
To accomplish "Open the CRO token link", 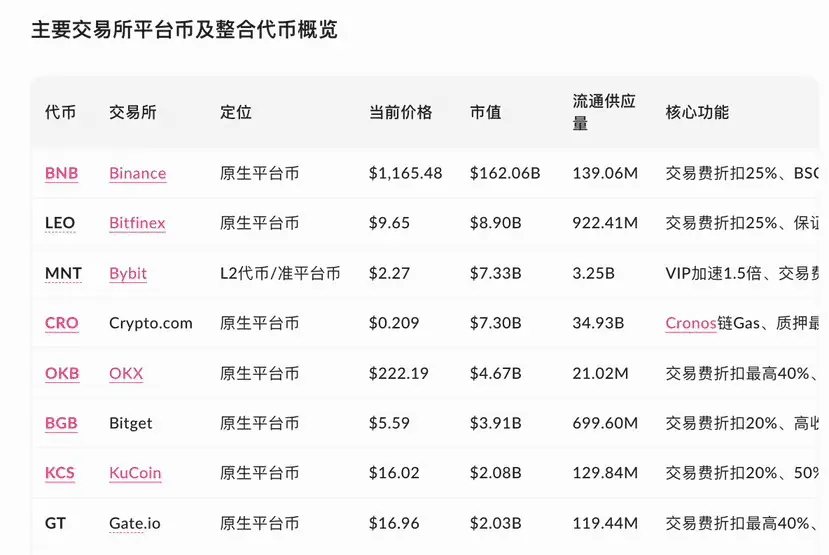I will [x=61, y=322].
